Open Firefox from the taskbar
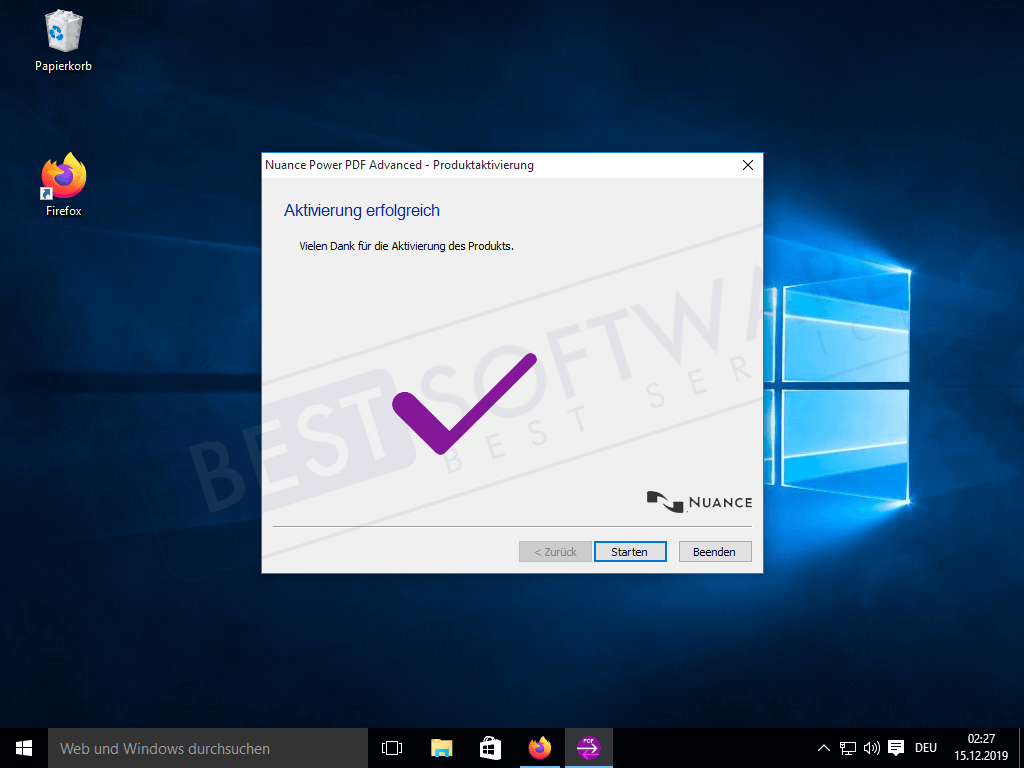This screenshot has height=768, width=1024. tap(540, 748)
